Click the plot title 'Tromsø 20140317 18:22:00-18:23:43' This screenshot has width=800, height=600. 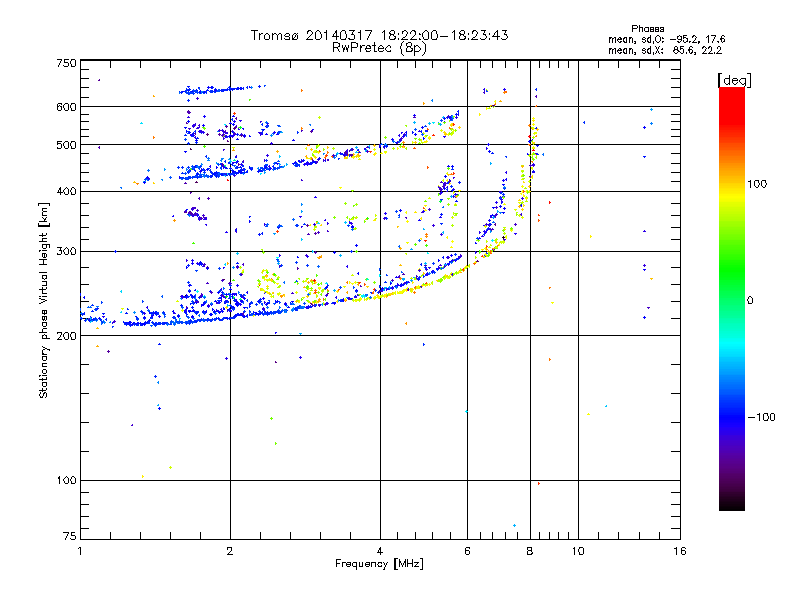point(379,35)
